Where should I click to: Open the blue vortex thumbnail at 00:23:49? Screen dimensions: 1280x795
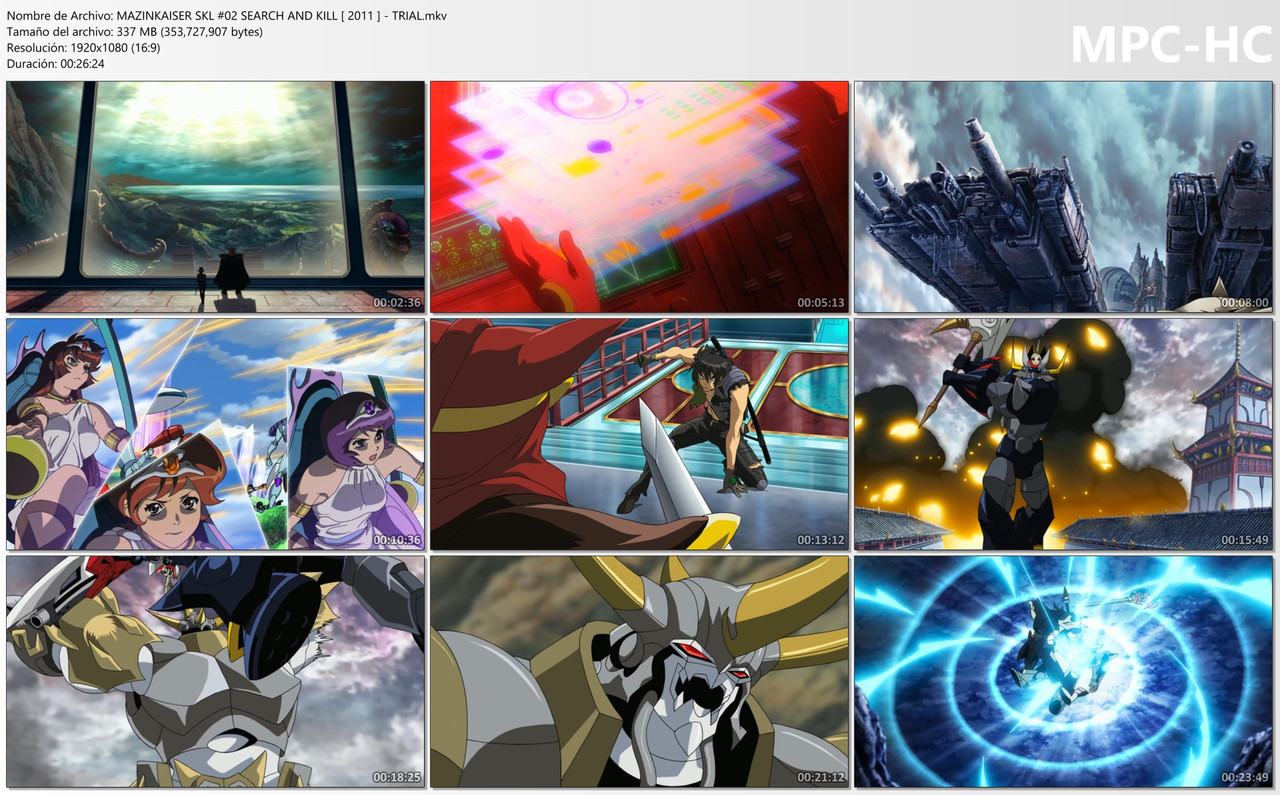(1063, 672)
